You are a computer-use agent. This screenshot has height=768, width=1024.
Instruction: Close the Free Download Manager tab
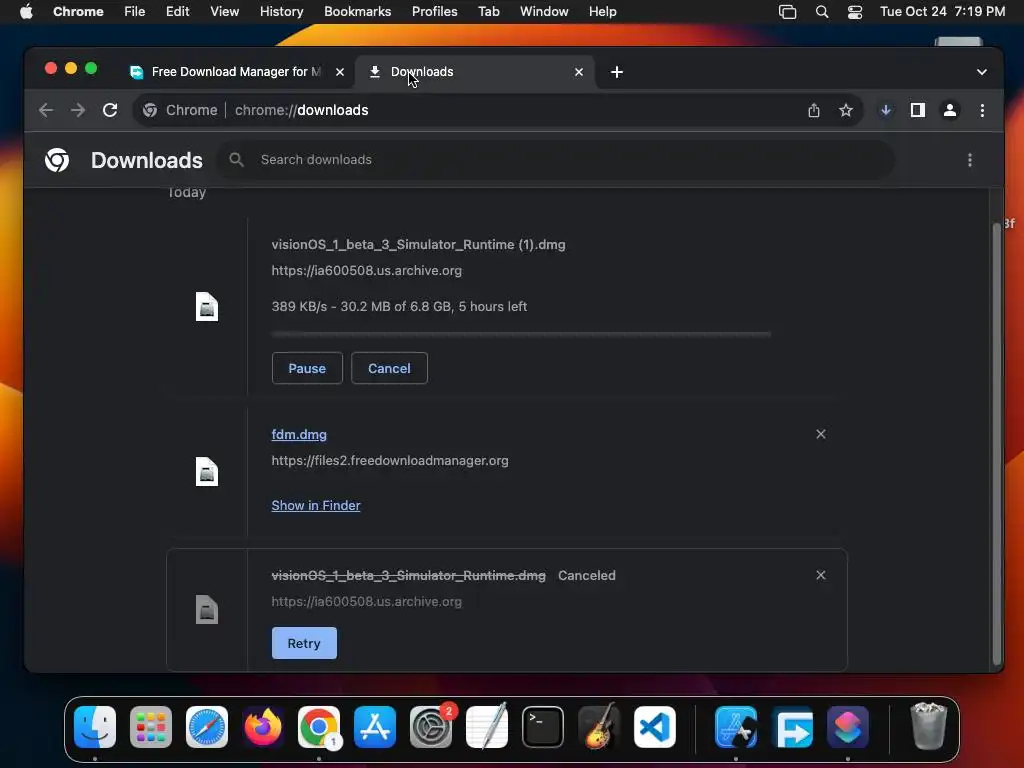coord(340,72)
